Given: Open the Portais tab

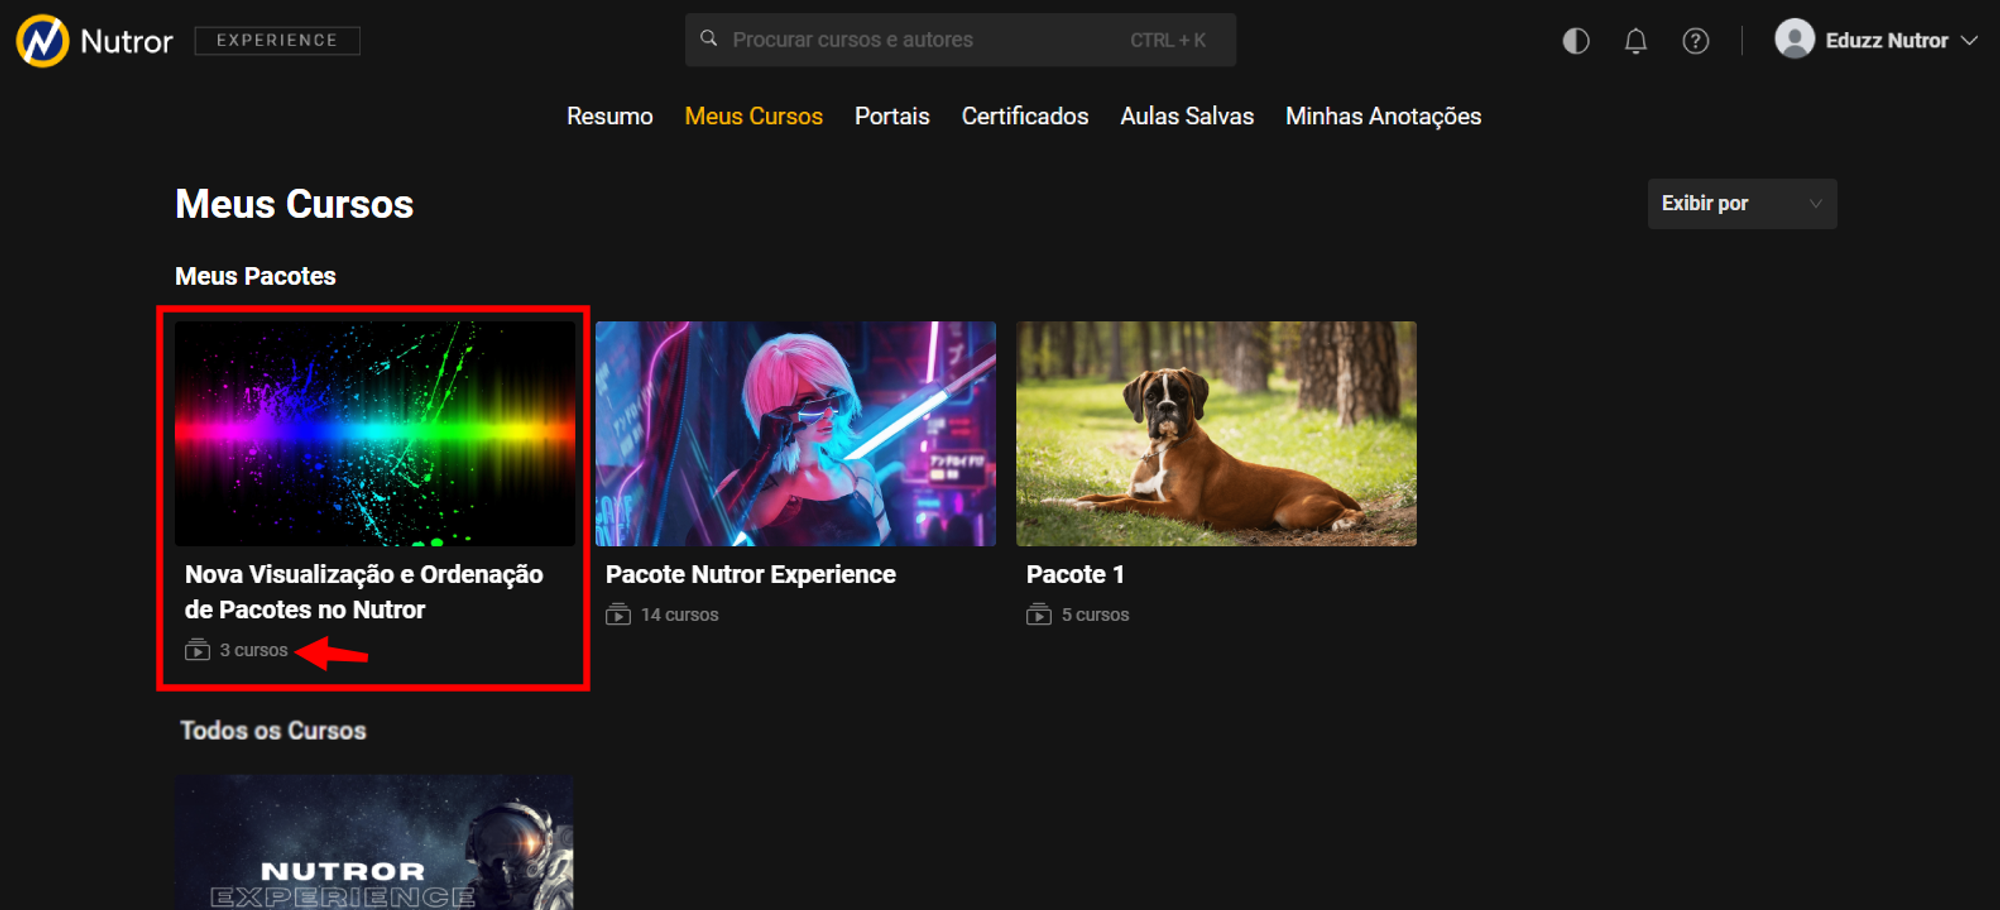Looking at the screenshot, I should click(892, 116).
